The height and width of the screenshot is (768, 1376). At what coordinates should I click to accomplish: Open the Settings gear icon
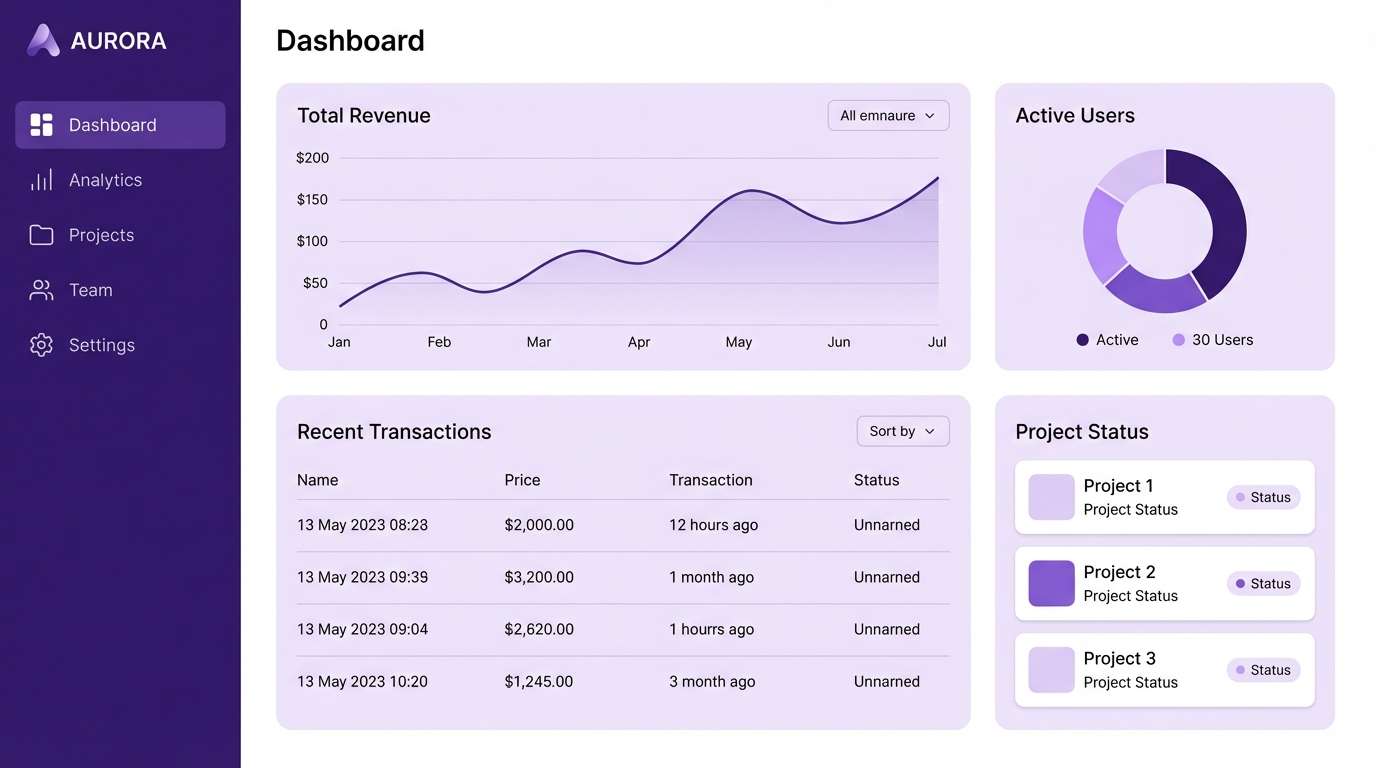pos(41,344)
